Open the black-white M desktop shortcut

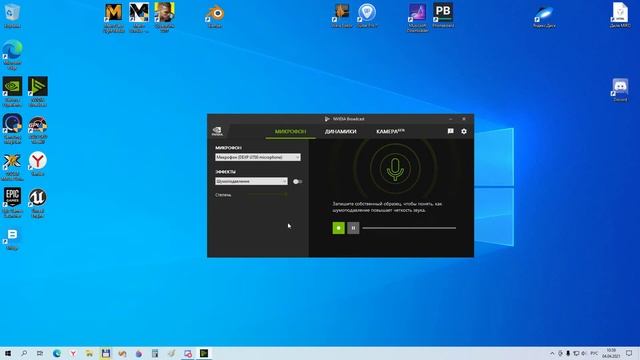[139, 18]
